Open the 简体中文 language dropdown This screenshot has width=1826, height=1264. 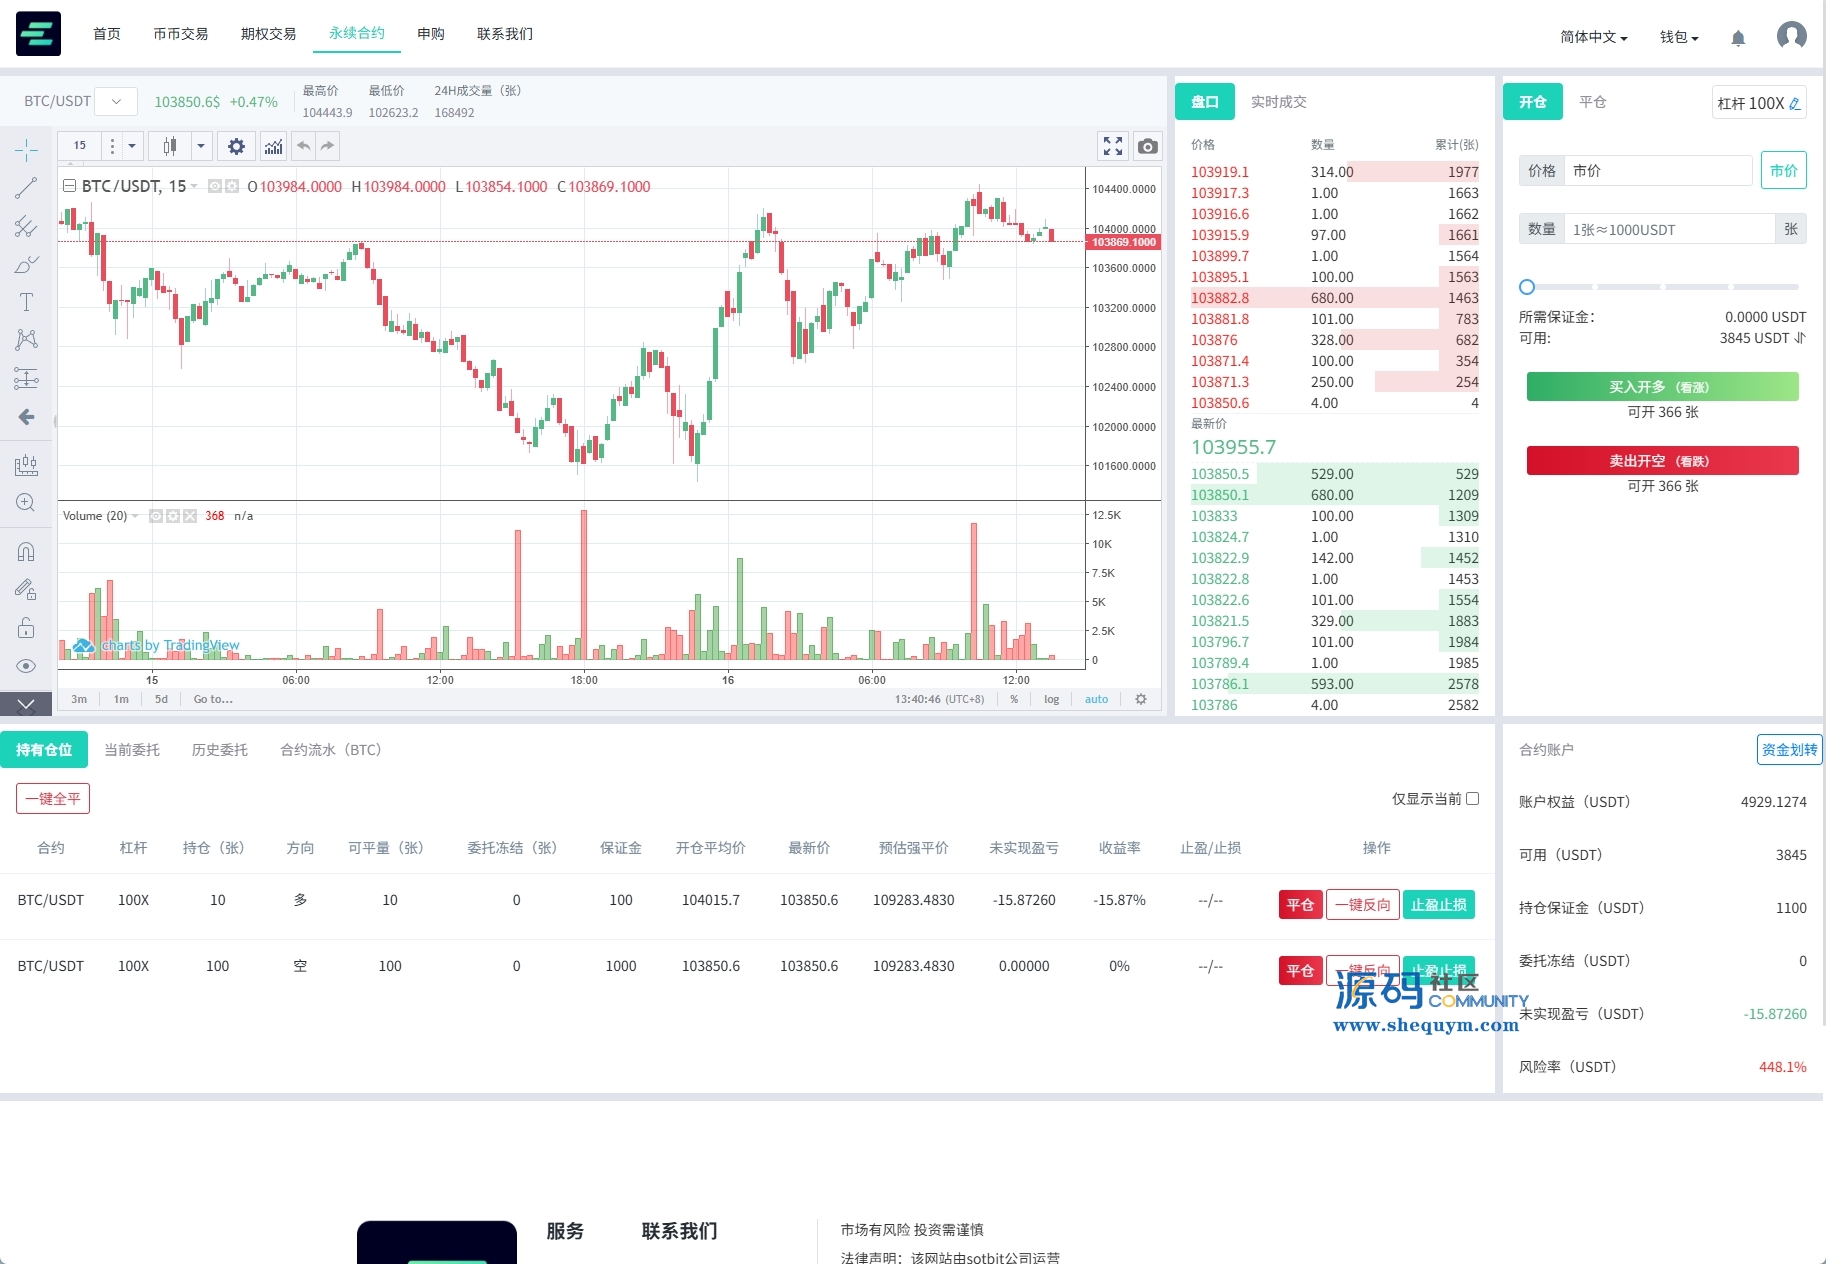coord(1593,37)
